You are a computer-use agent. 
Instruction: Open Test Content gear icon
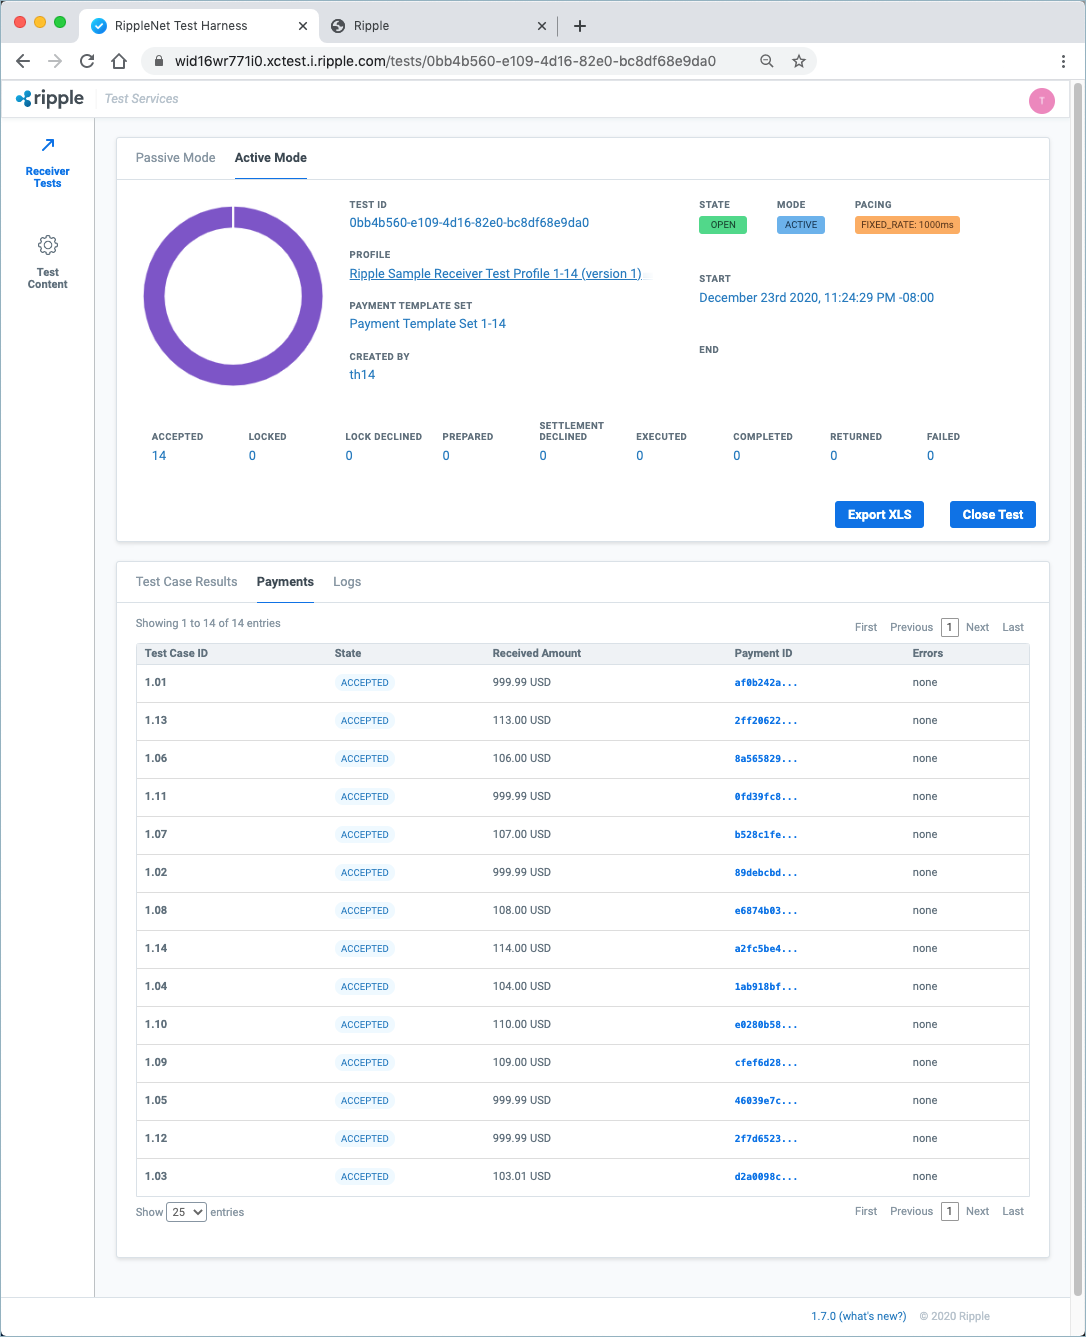(47, 245)
